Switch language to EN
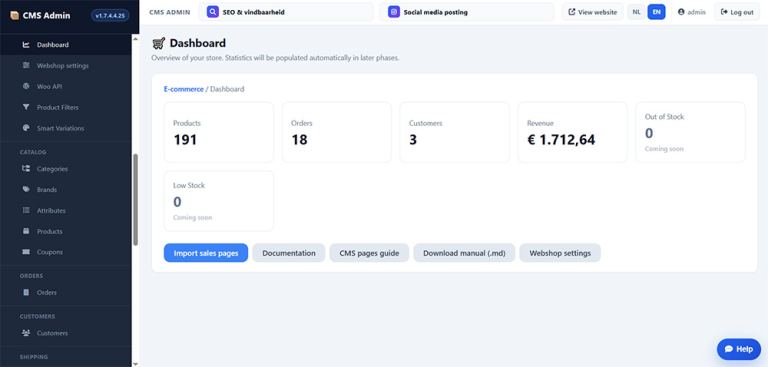The width and height of the screenshot is (768, 367). (x=656, y=12)
